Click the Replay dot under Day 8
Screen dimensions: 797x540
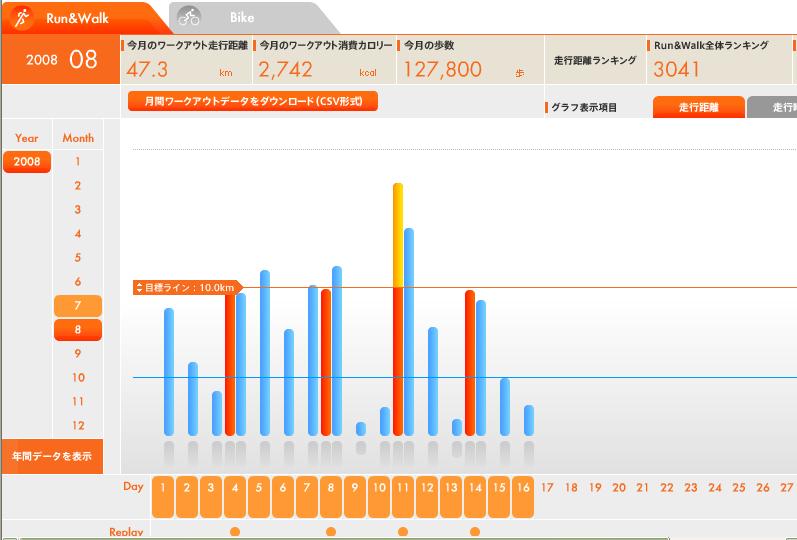(x=331, y=531)
